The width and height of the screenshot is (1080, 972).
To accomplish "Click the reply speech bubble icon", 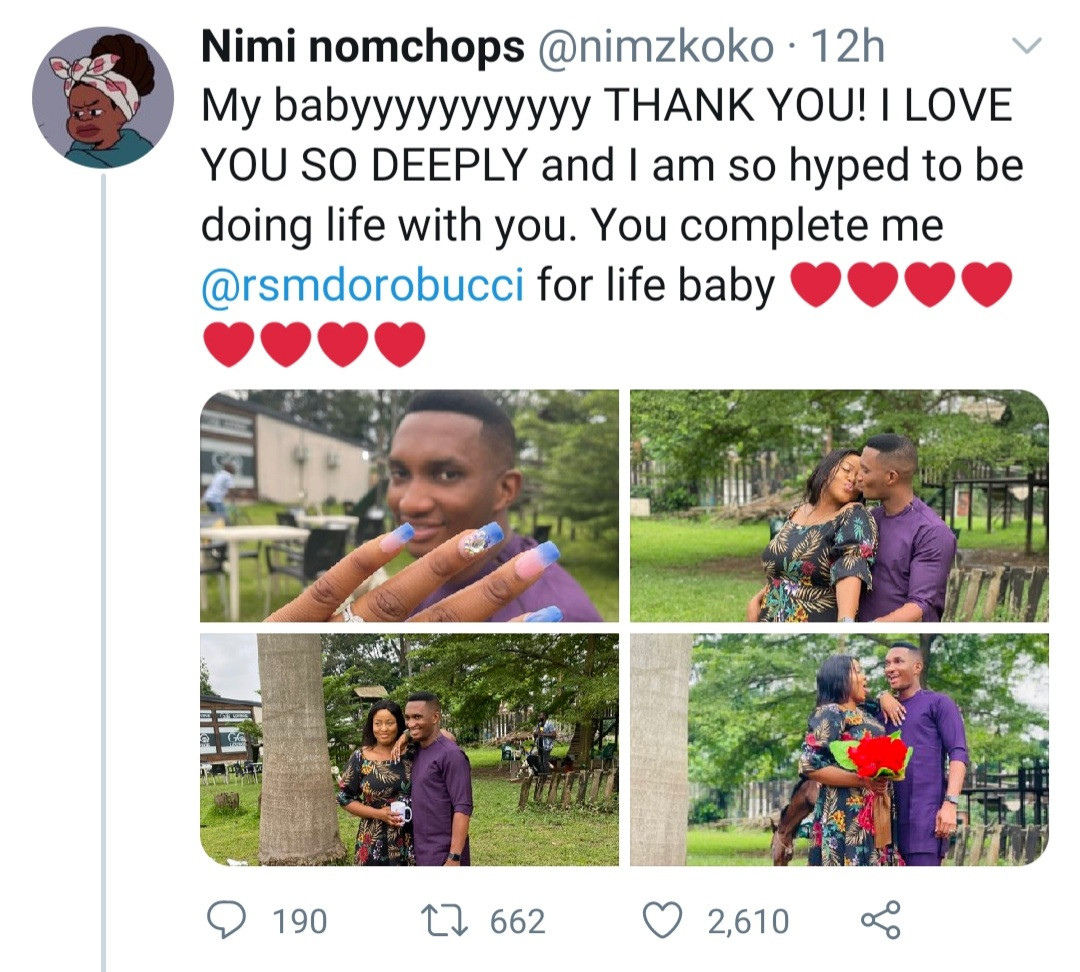I will tap(227, 921).
